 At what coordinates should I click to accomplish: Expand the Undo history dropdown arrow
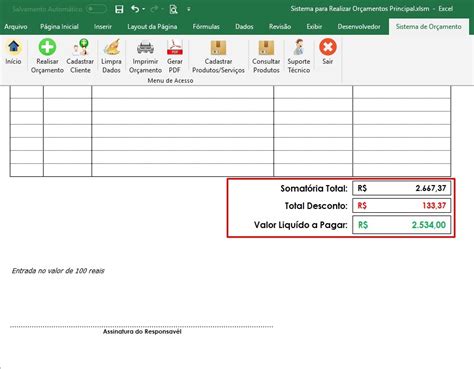click(144, 9)
